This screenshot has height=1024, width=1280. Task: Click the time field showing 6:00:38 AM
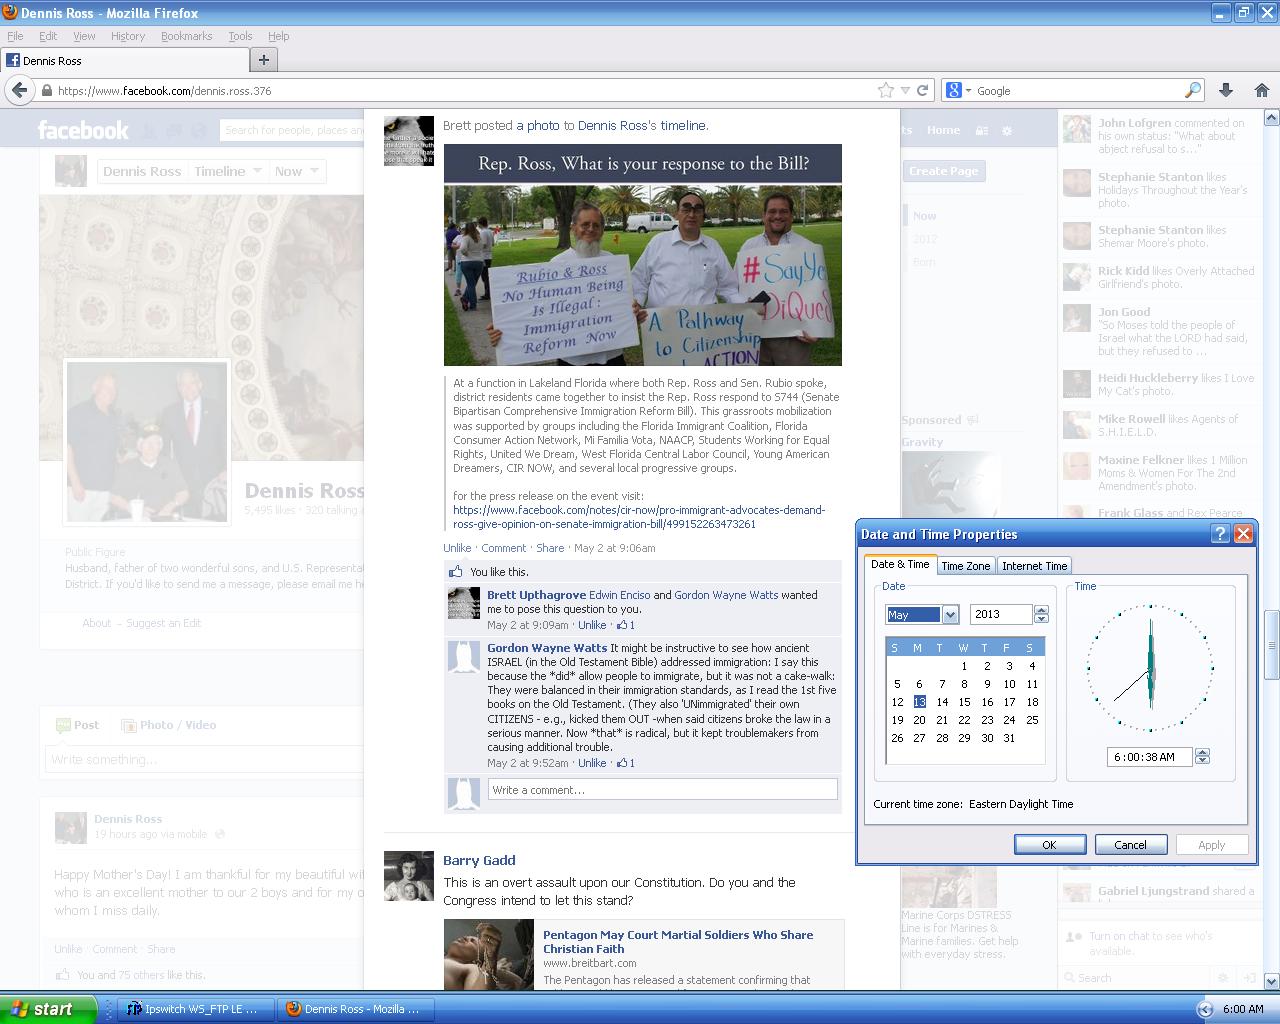1149,757
